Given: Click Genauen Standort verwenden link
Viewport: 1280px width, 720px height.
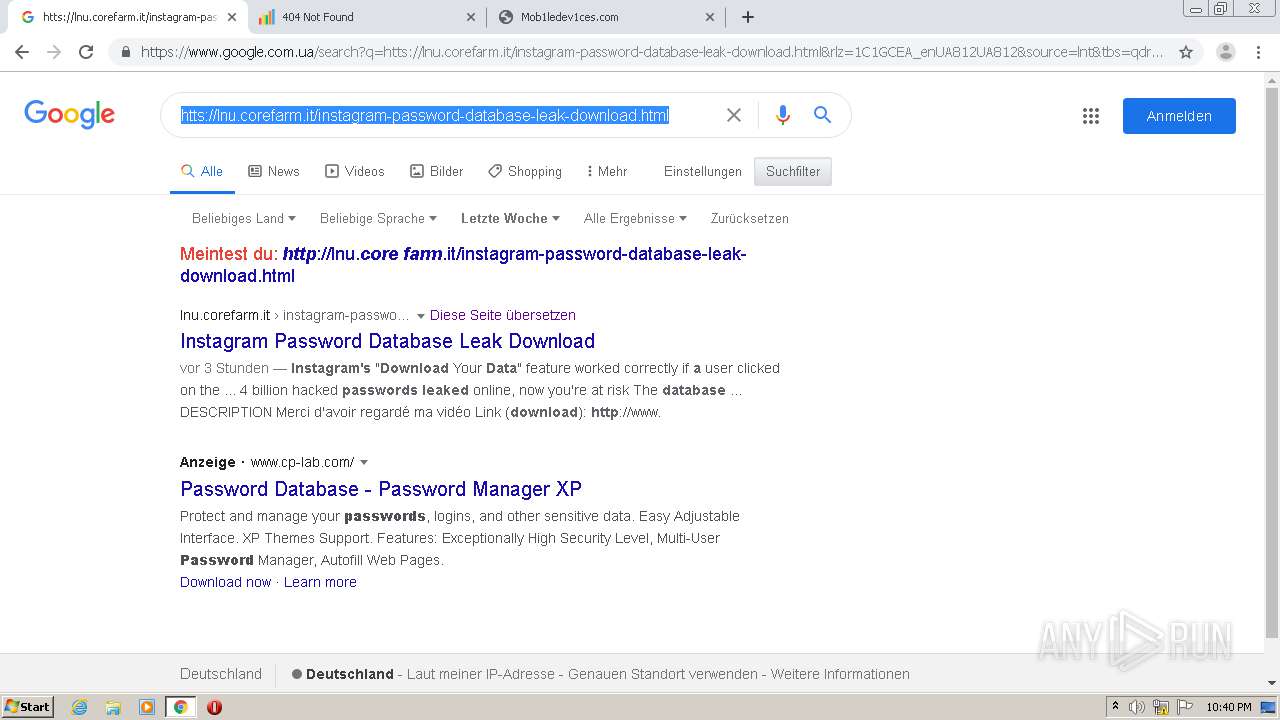Looking at the screenshot, I should [x=663, y=674].
